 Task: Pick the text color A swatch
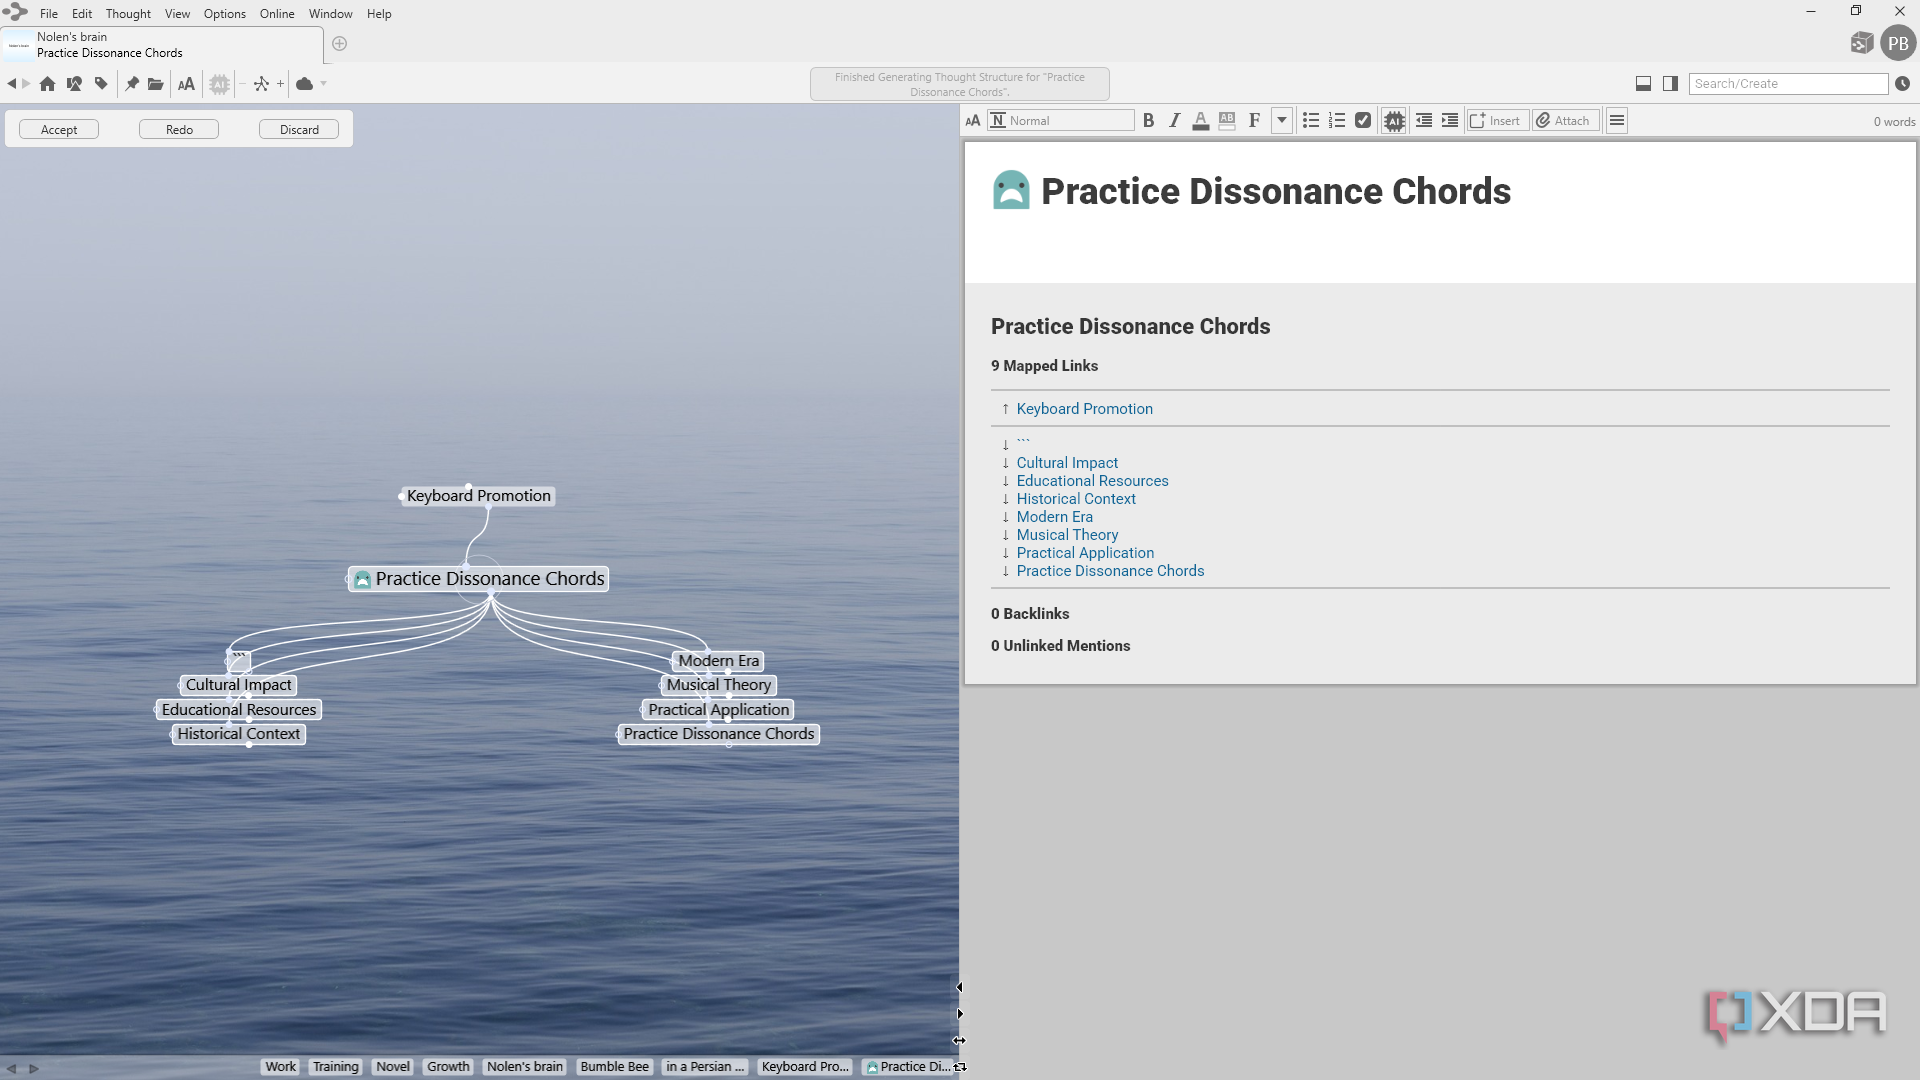point(1201,121)
